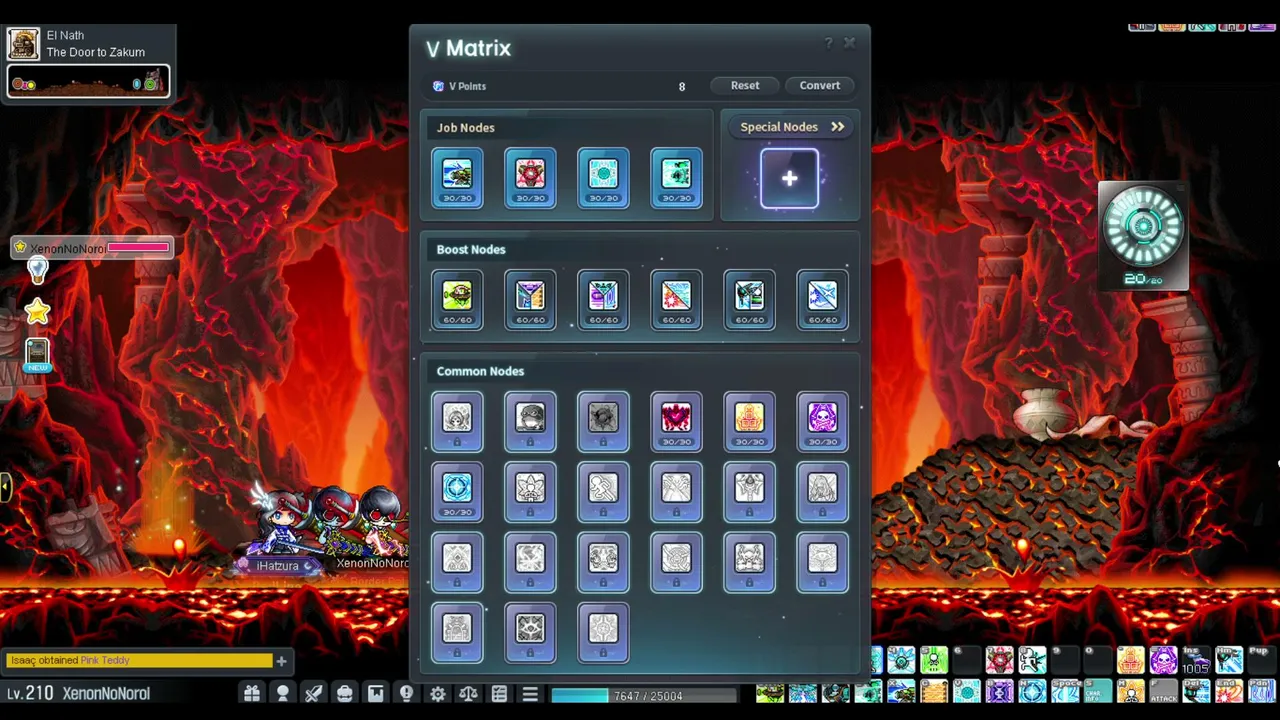This screenshot has width=1280, height=720.
Task: Expand the Special Nodes panel
Action: pyautogui.click(x=792, y=127)
